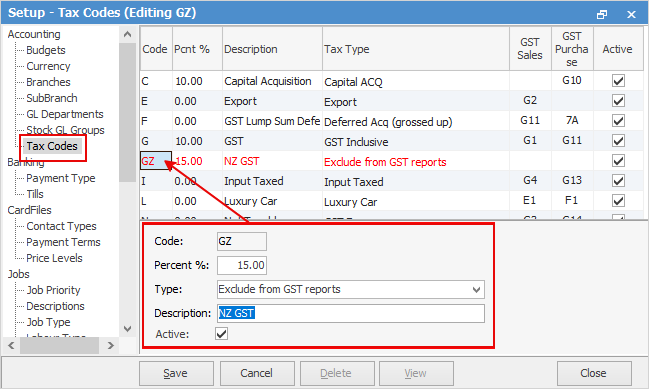This screenshot has width=649, height=389.
Task: Open the Type dropdown in edit form
Action: [x=476, y=289]
